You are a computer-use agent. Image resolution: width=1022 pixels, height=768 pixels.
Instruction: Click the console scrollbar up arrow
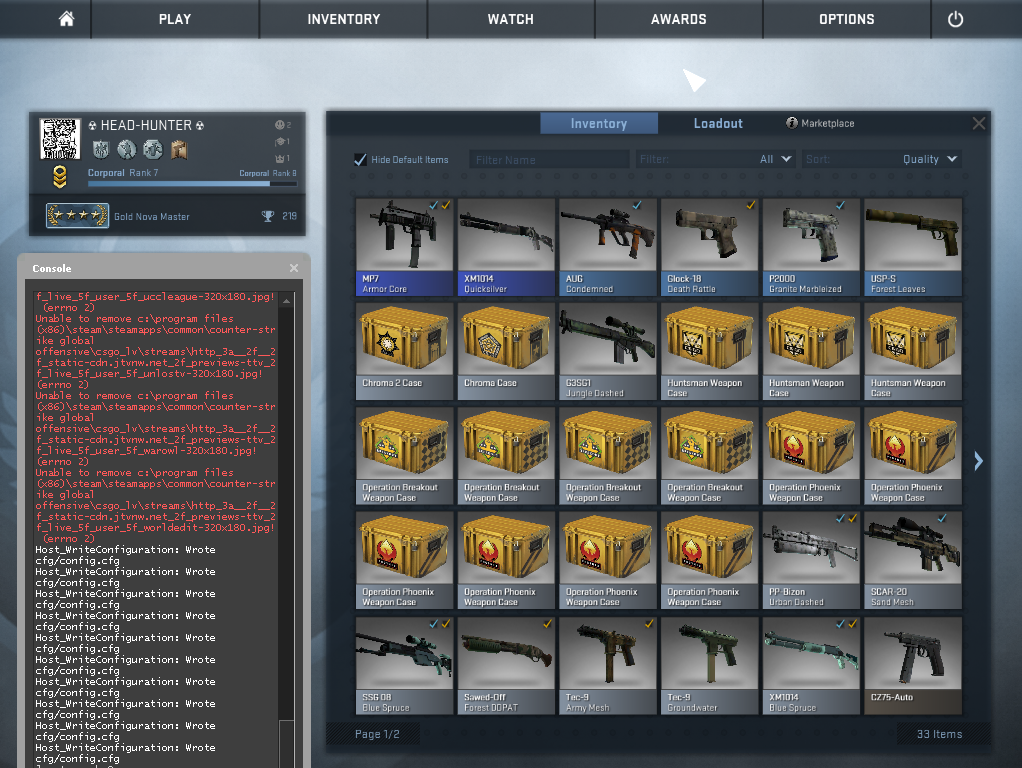(286, 301)
